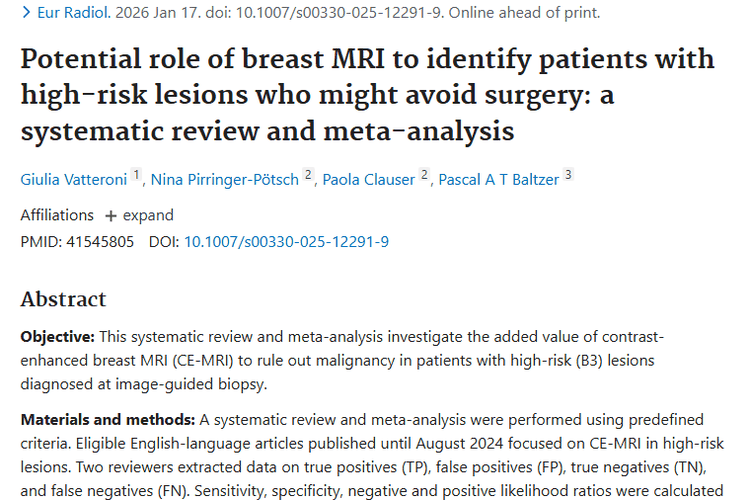Click the Affiliations label text
This screenshot has height=500, width=750.
point(57,215)
